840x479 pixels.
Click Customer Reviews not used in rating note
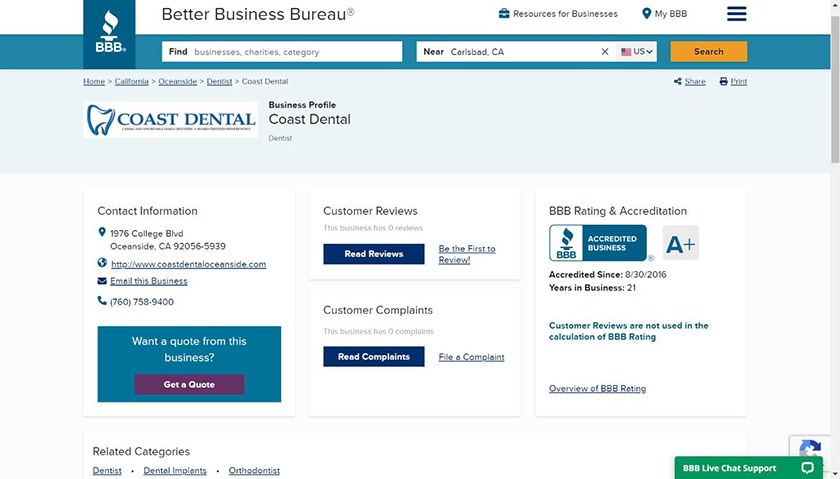pyautogui.click(x=628, y=331)
